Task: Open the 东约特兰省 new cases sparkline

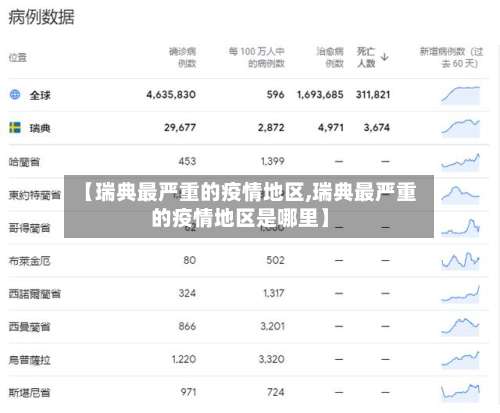Action: (x=461, y=195)
